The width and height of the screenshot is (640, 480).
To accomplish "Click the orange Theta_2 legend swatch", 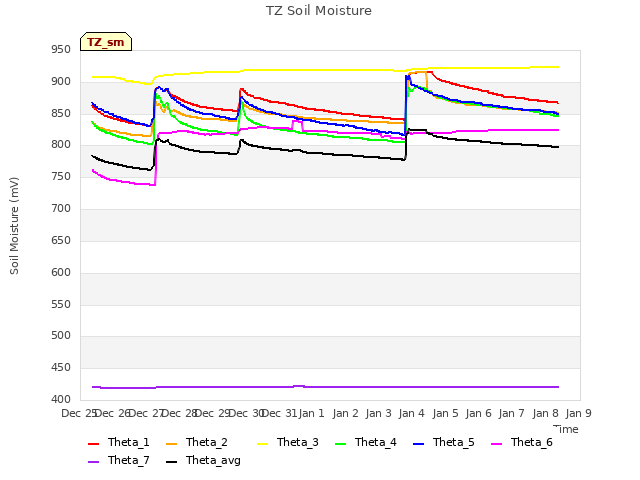I will pos(171,444).
